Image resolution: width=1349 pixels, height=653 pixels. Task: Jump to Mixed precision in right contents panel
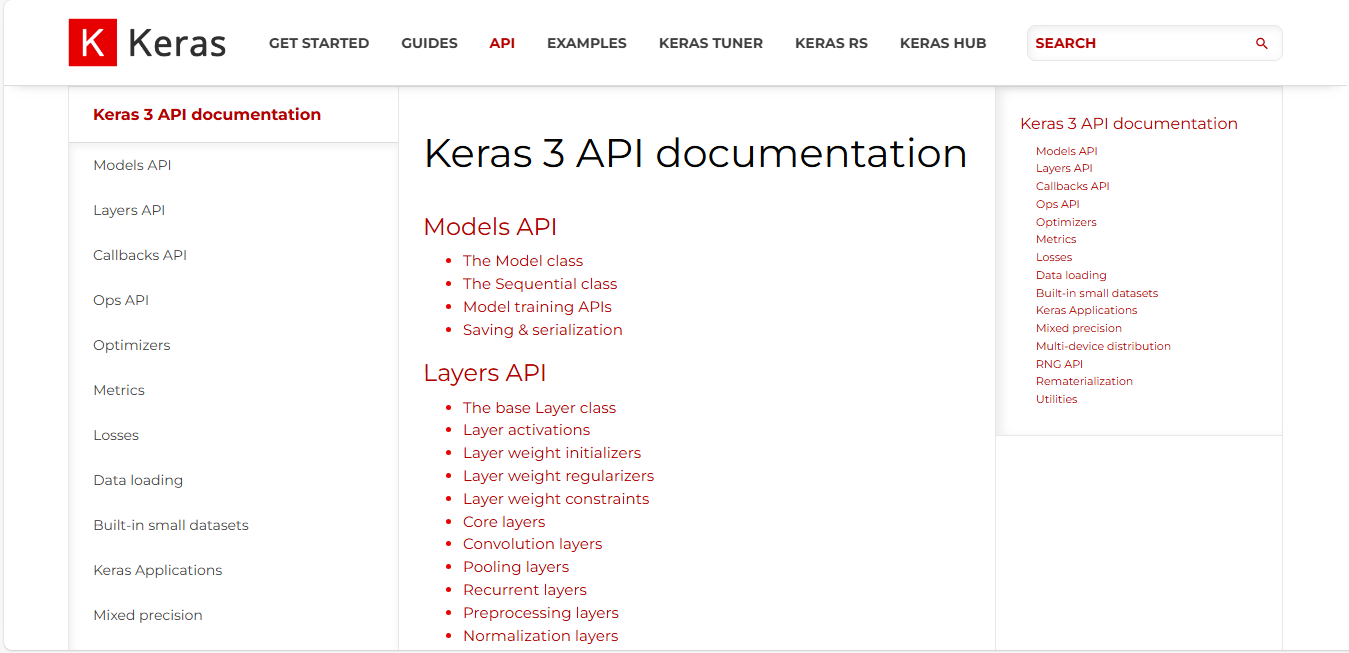(x=1079, y=328)
